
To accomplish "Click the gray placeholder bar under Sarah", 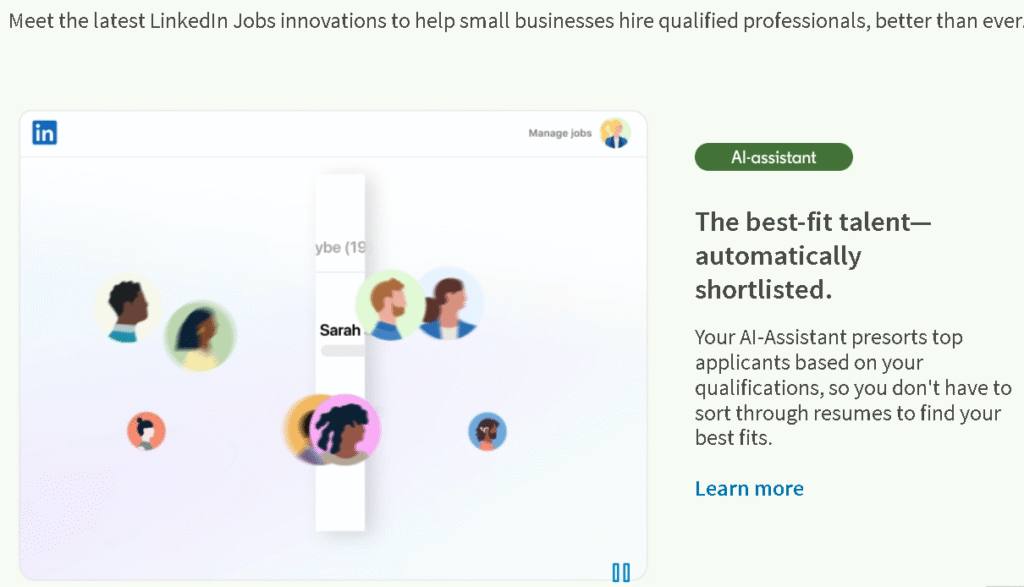I will point(342,351).
